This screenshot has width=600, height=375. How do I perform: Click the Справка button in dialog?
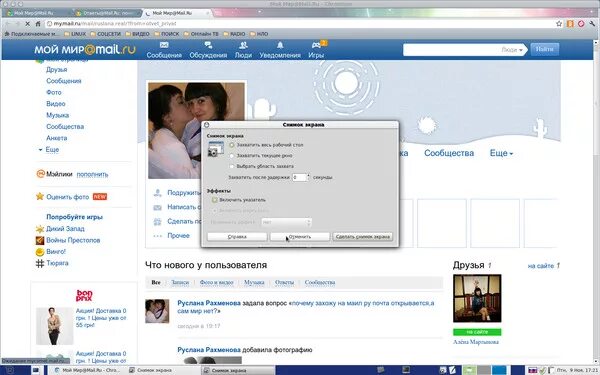pos(237,237)
